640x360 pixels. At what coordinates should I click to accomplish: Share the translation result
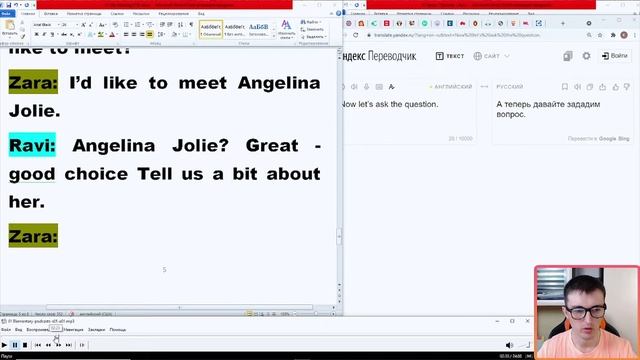602,87
